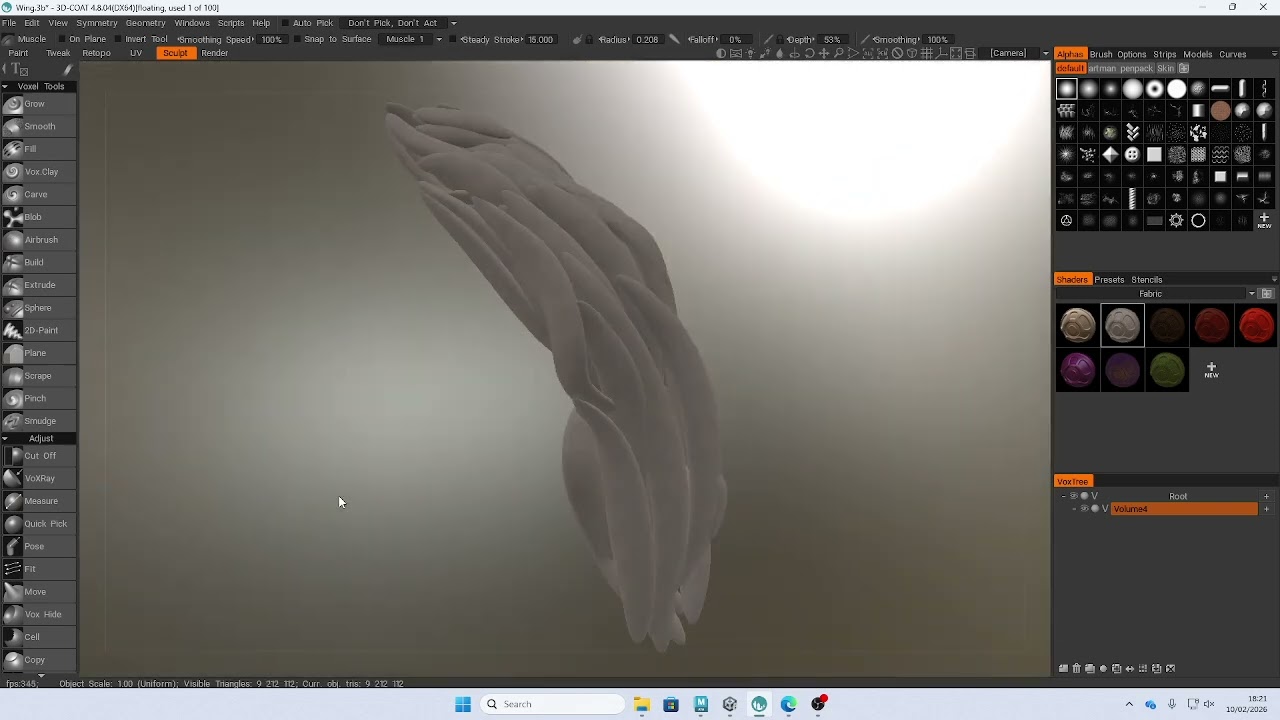The image size is (1280, 720).
Task: Select the Pose tool
Action: [38, 546]
